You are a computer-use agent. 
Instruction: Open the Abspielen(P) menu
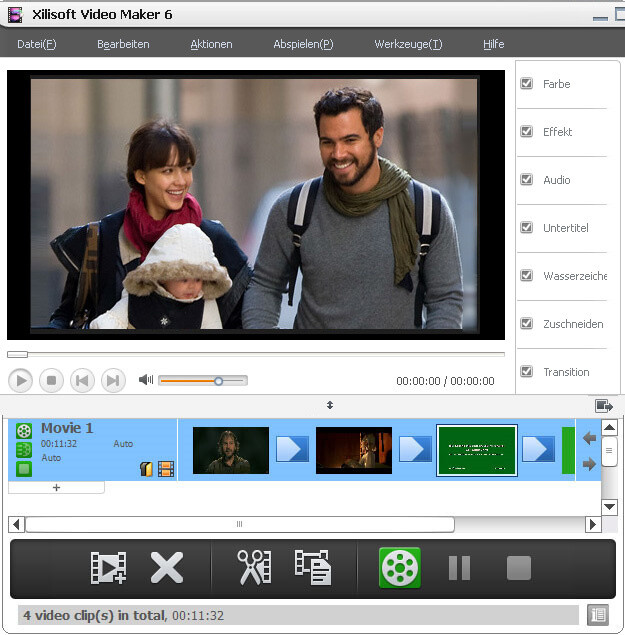point(303,44)
